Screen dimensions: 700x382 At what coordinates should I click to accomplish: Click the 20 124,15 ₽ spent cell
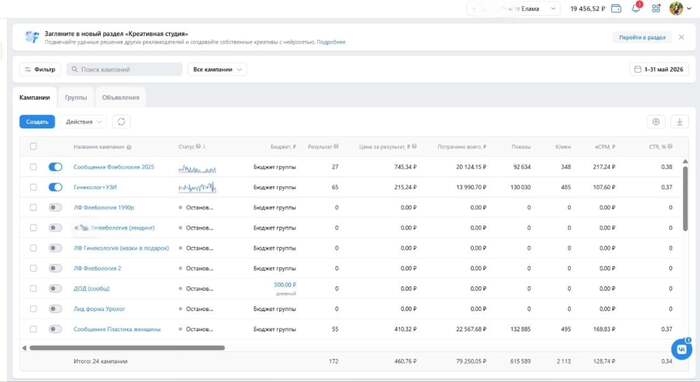471,167
